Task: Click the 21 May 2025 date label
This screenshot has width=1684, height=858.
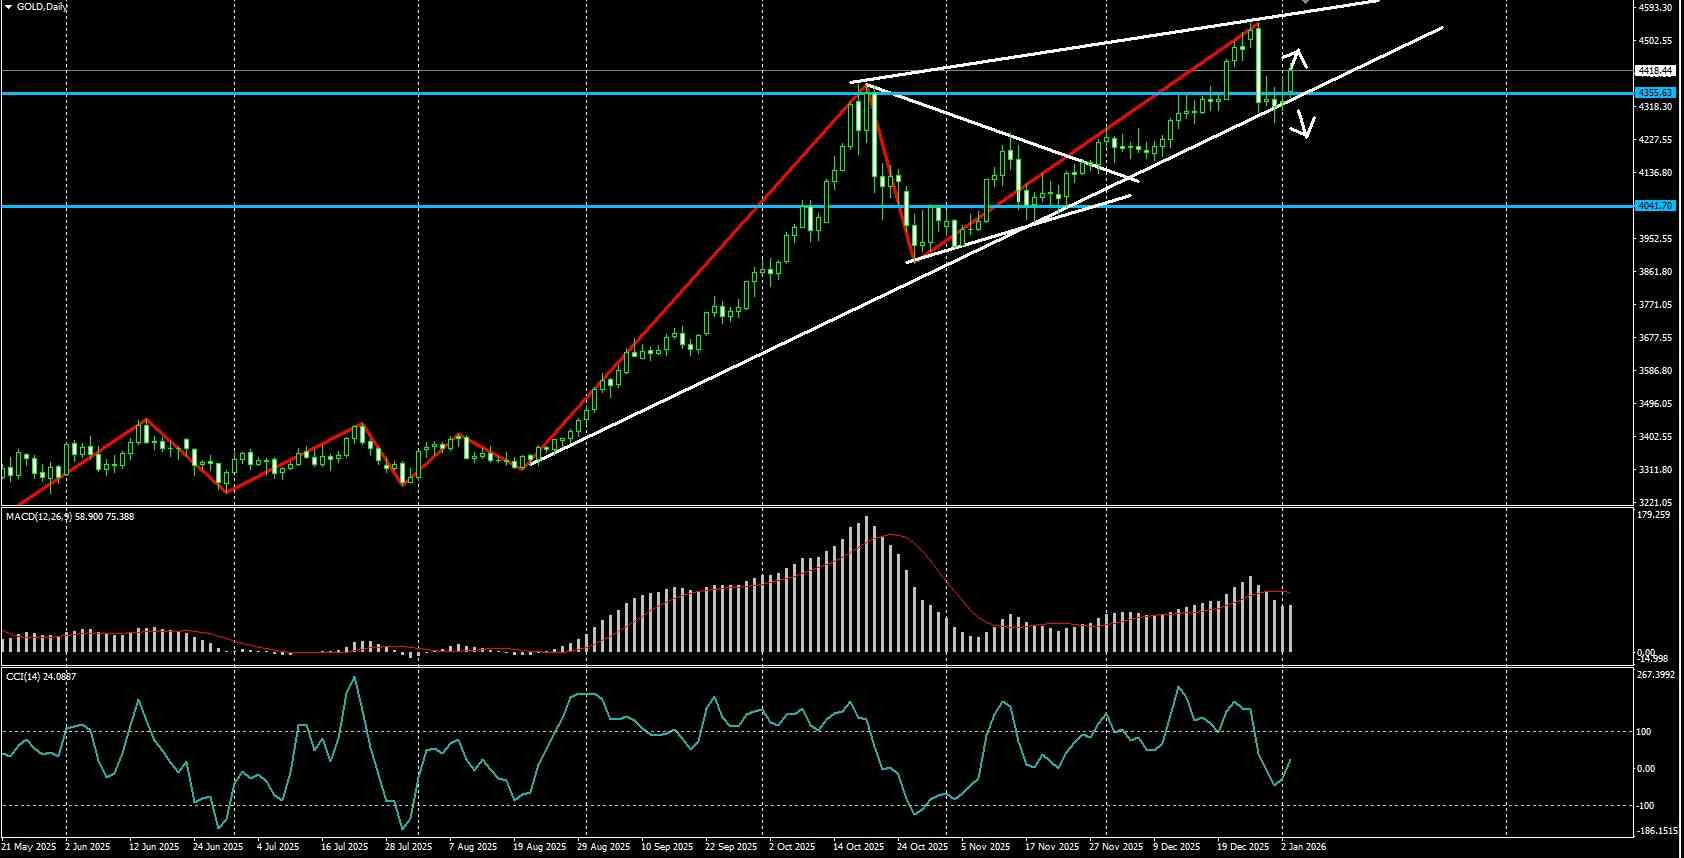Action: [x=28, y=847]
